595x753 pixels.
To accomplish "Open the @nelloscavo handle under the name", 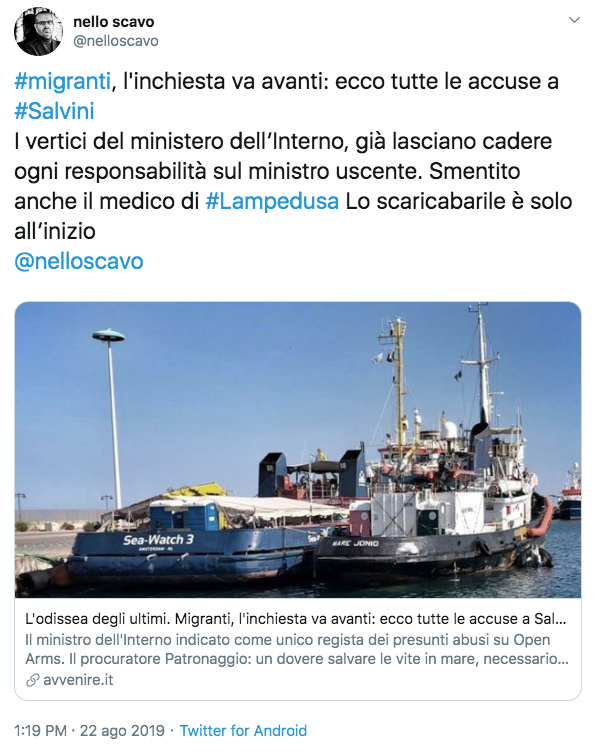I will click(x=115, y=41).
